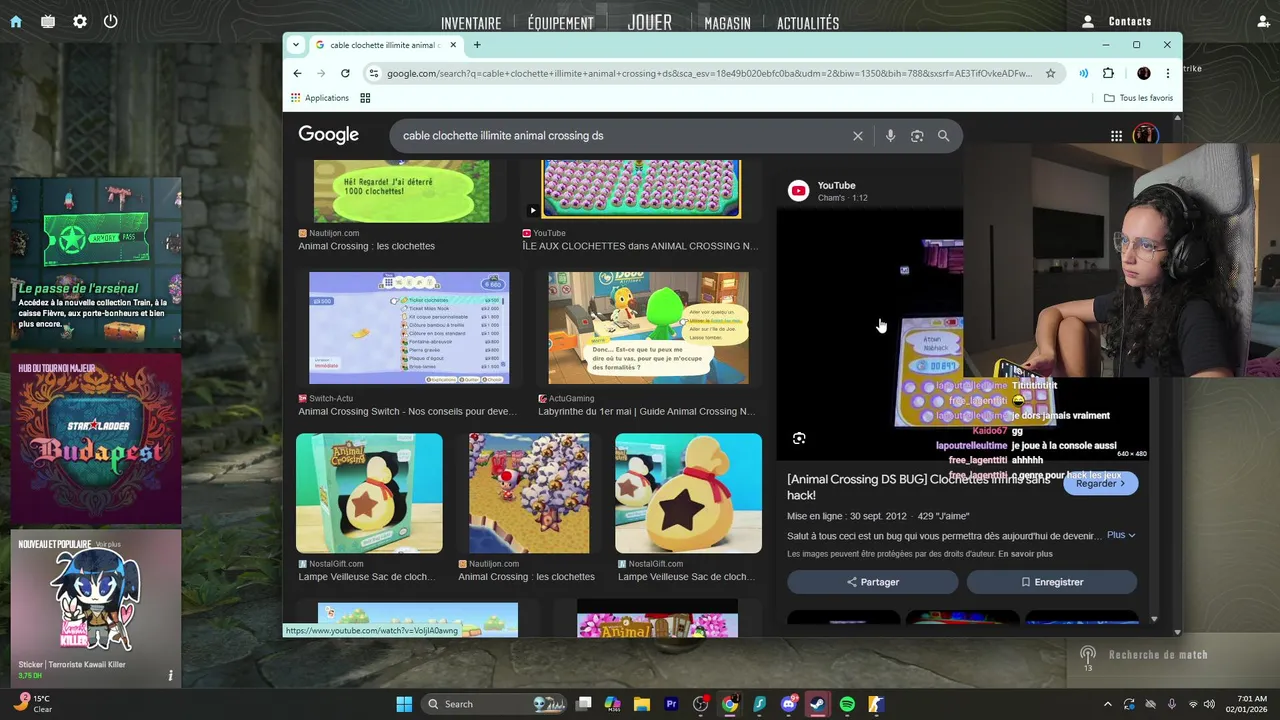
Task: Start Google voice search
Action: click(x=890, y=136)
